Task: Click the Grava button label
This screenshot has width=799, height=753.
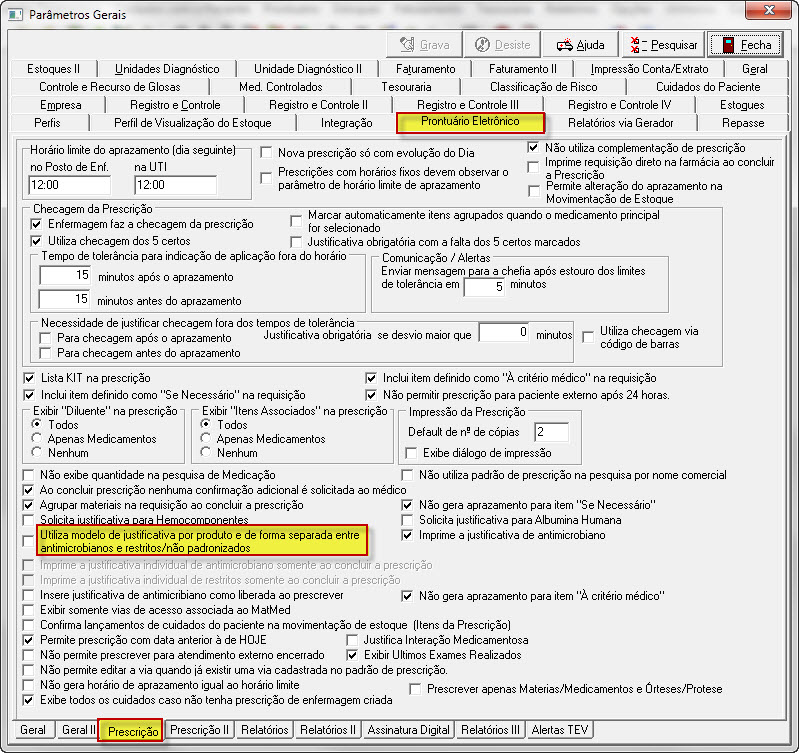Action: [x=434, y=45]
